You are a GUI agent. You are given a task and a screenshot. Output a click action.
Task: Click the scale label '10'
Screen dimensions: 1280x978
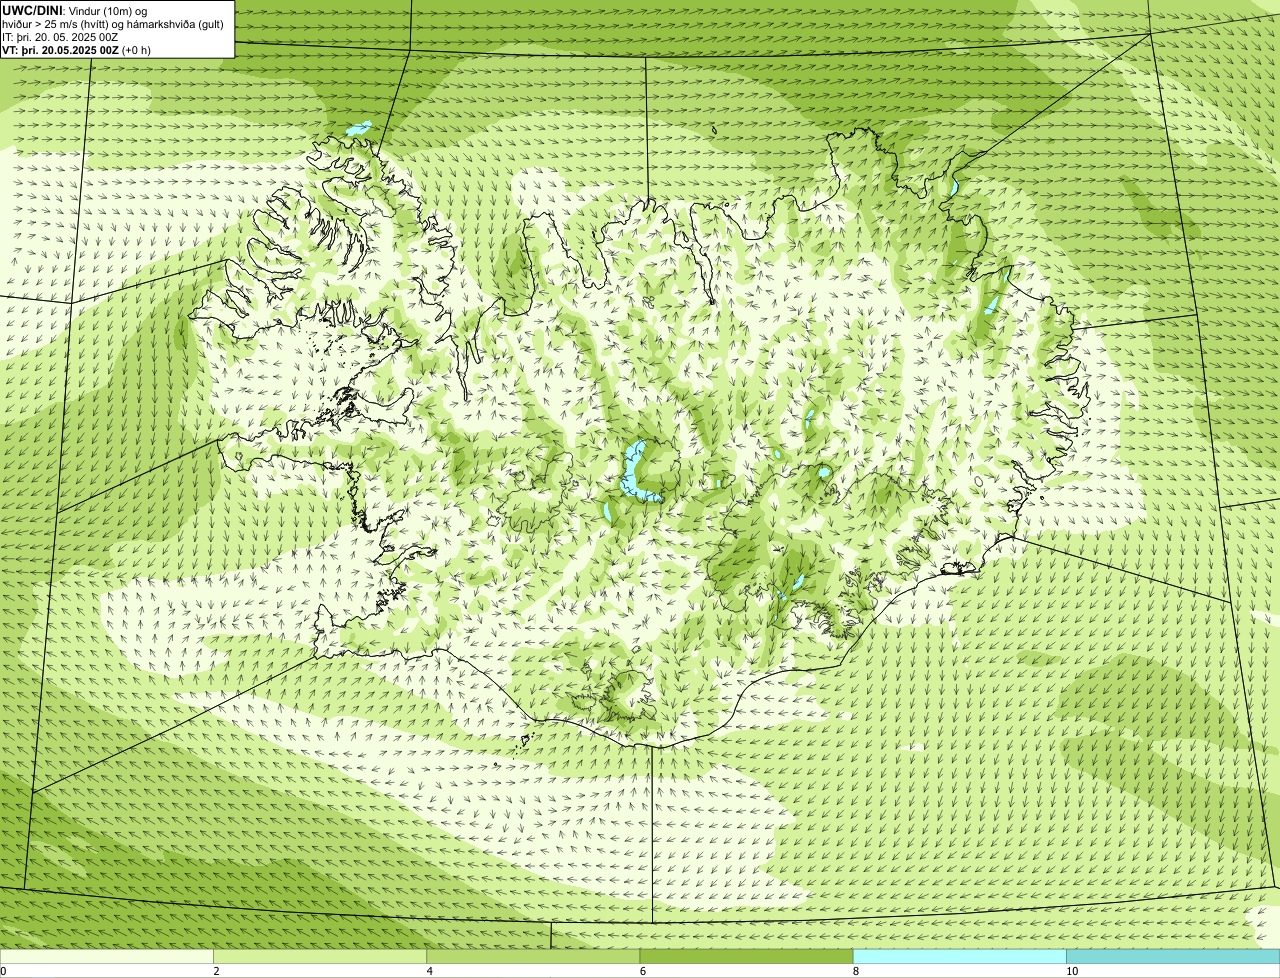tap(1072, 971)
